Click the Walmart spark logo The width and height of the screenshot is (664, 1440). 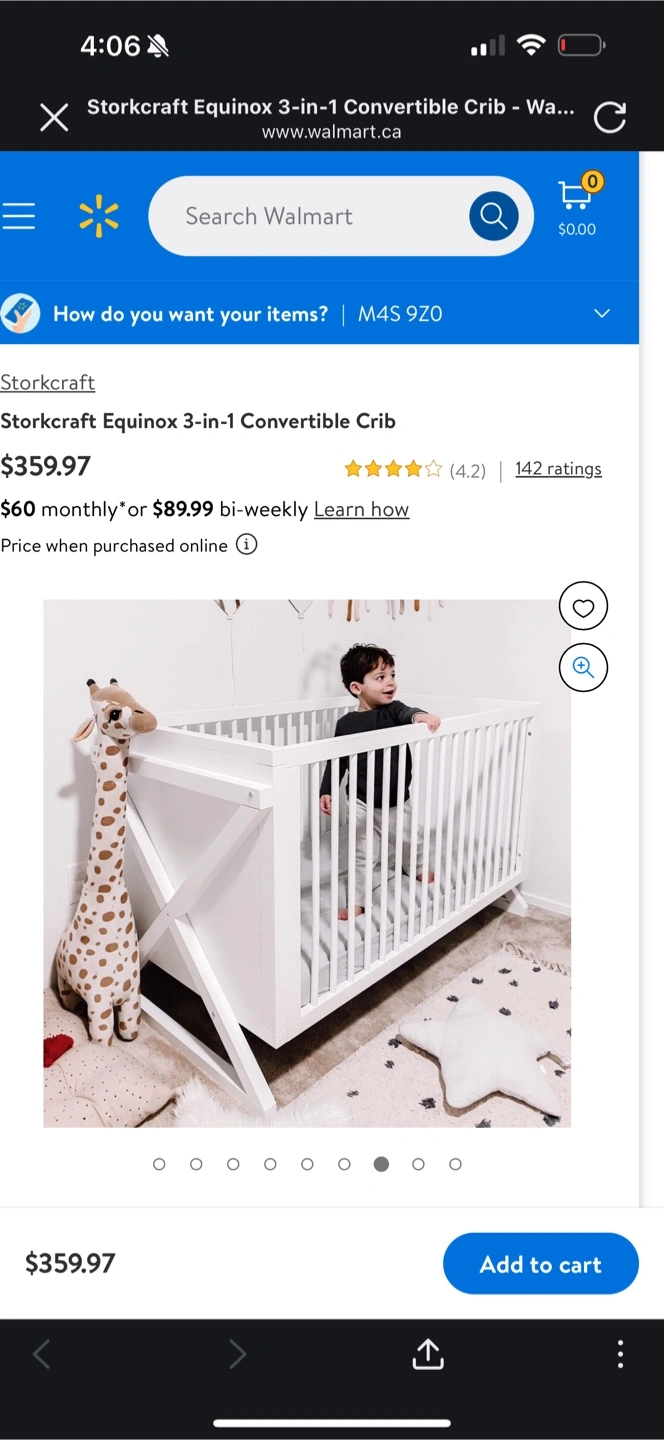coord(99,216)
